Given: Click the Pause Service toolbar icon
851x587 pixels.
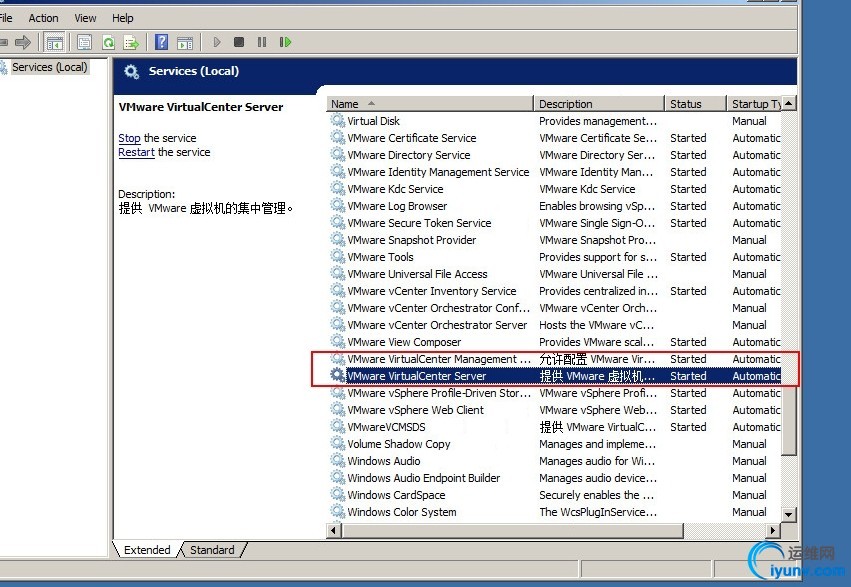Looking at the screenshot, I should coord(262,42).
